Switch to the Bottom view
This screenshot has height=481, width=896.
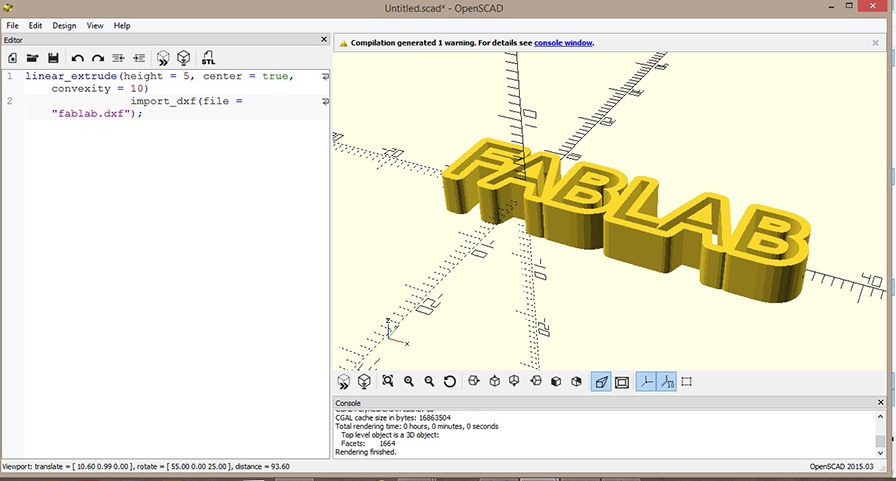pyautogui.click(x=514, y=381)
